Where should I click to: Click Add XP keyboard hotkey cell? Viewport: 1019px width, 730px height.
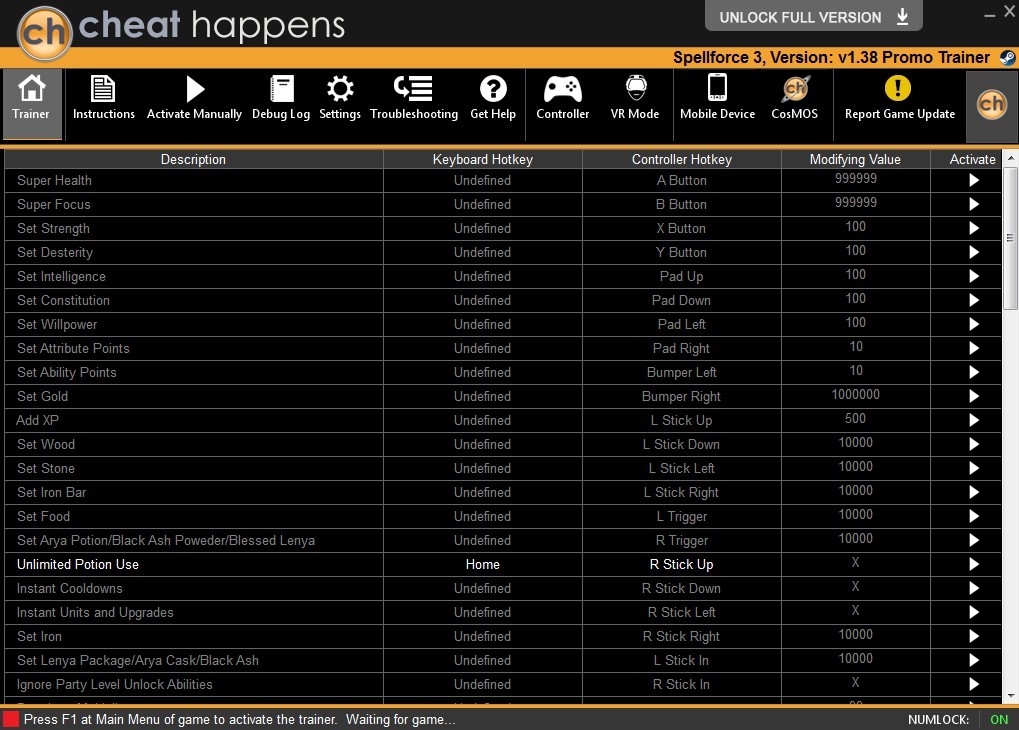point(482,420)
